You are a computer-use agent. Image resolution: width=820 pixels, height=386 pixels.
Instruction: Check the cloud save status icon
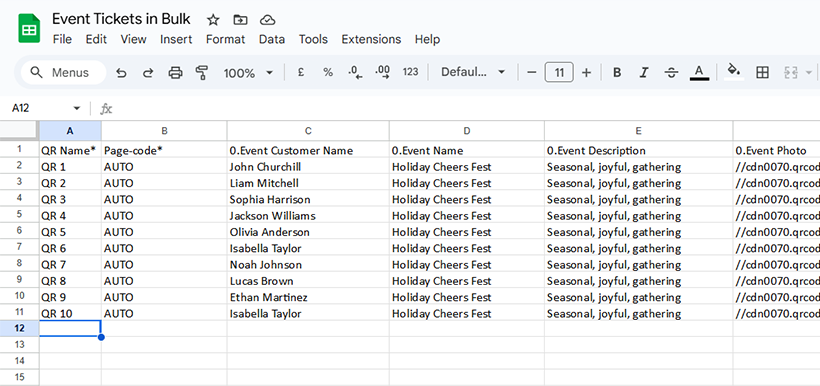click(268, 20)
